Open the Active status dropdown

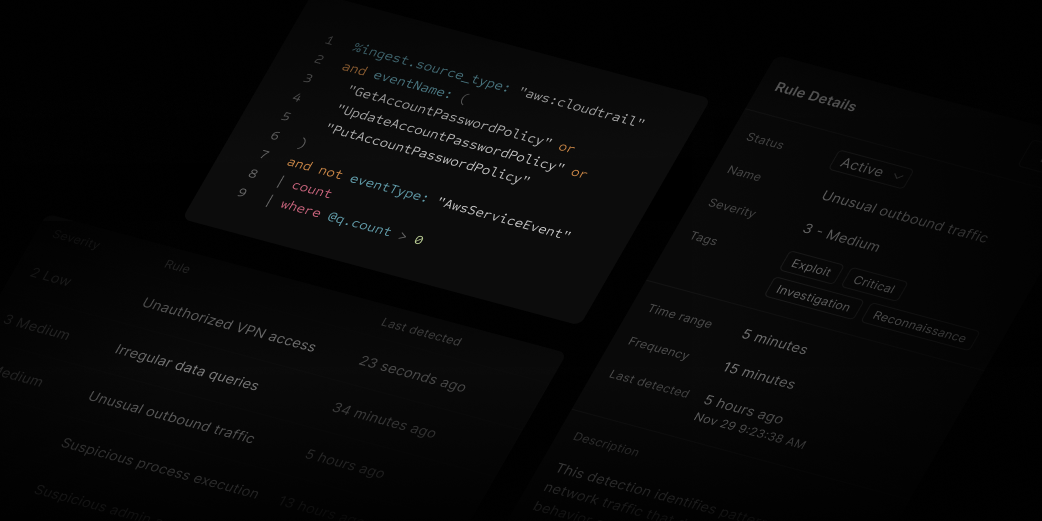[871, 169]
